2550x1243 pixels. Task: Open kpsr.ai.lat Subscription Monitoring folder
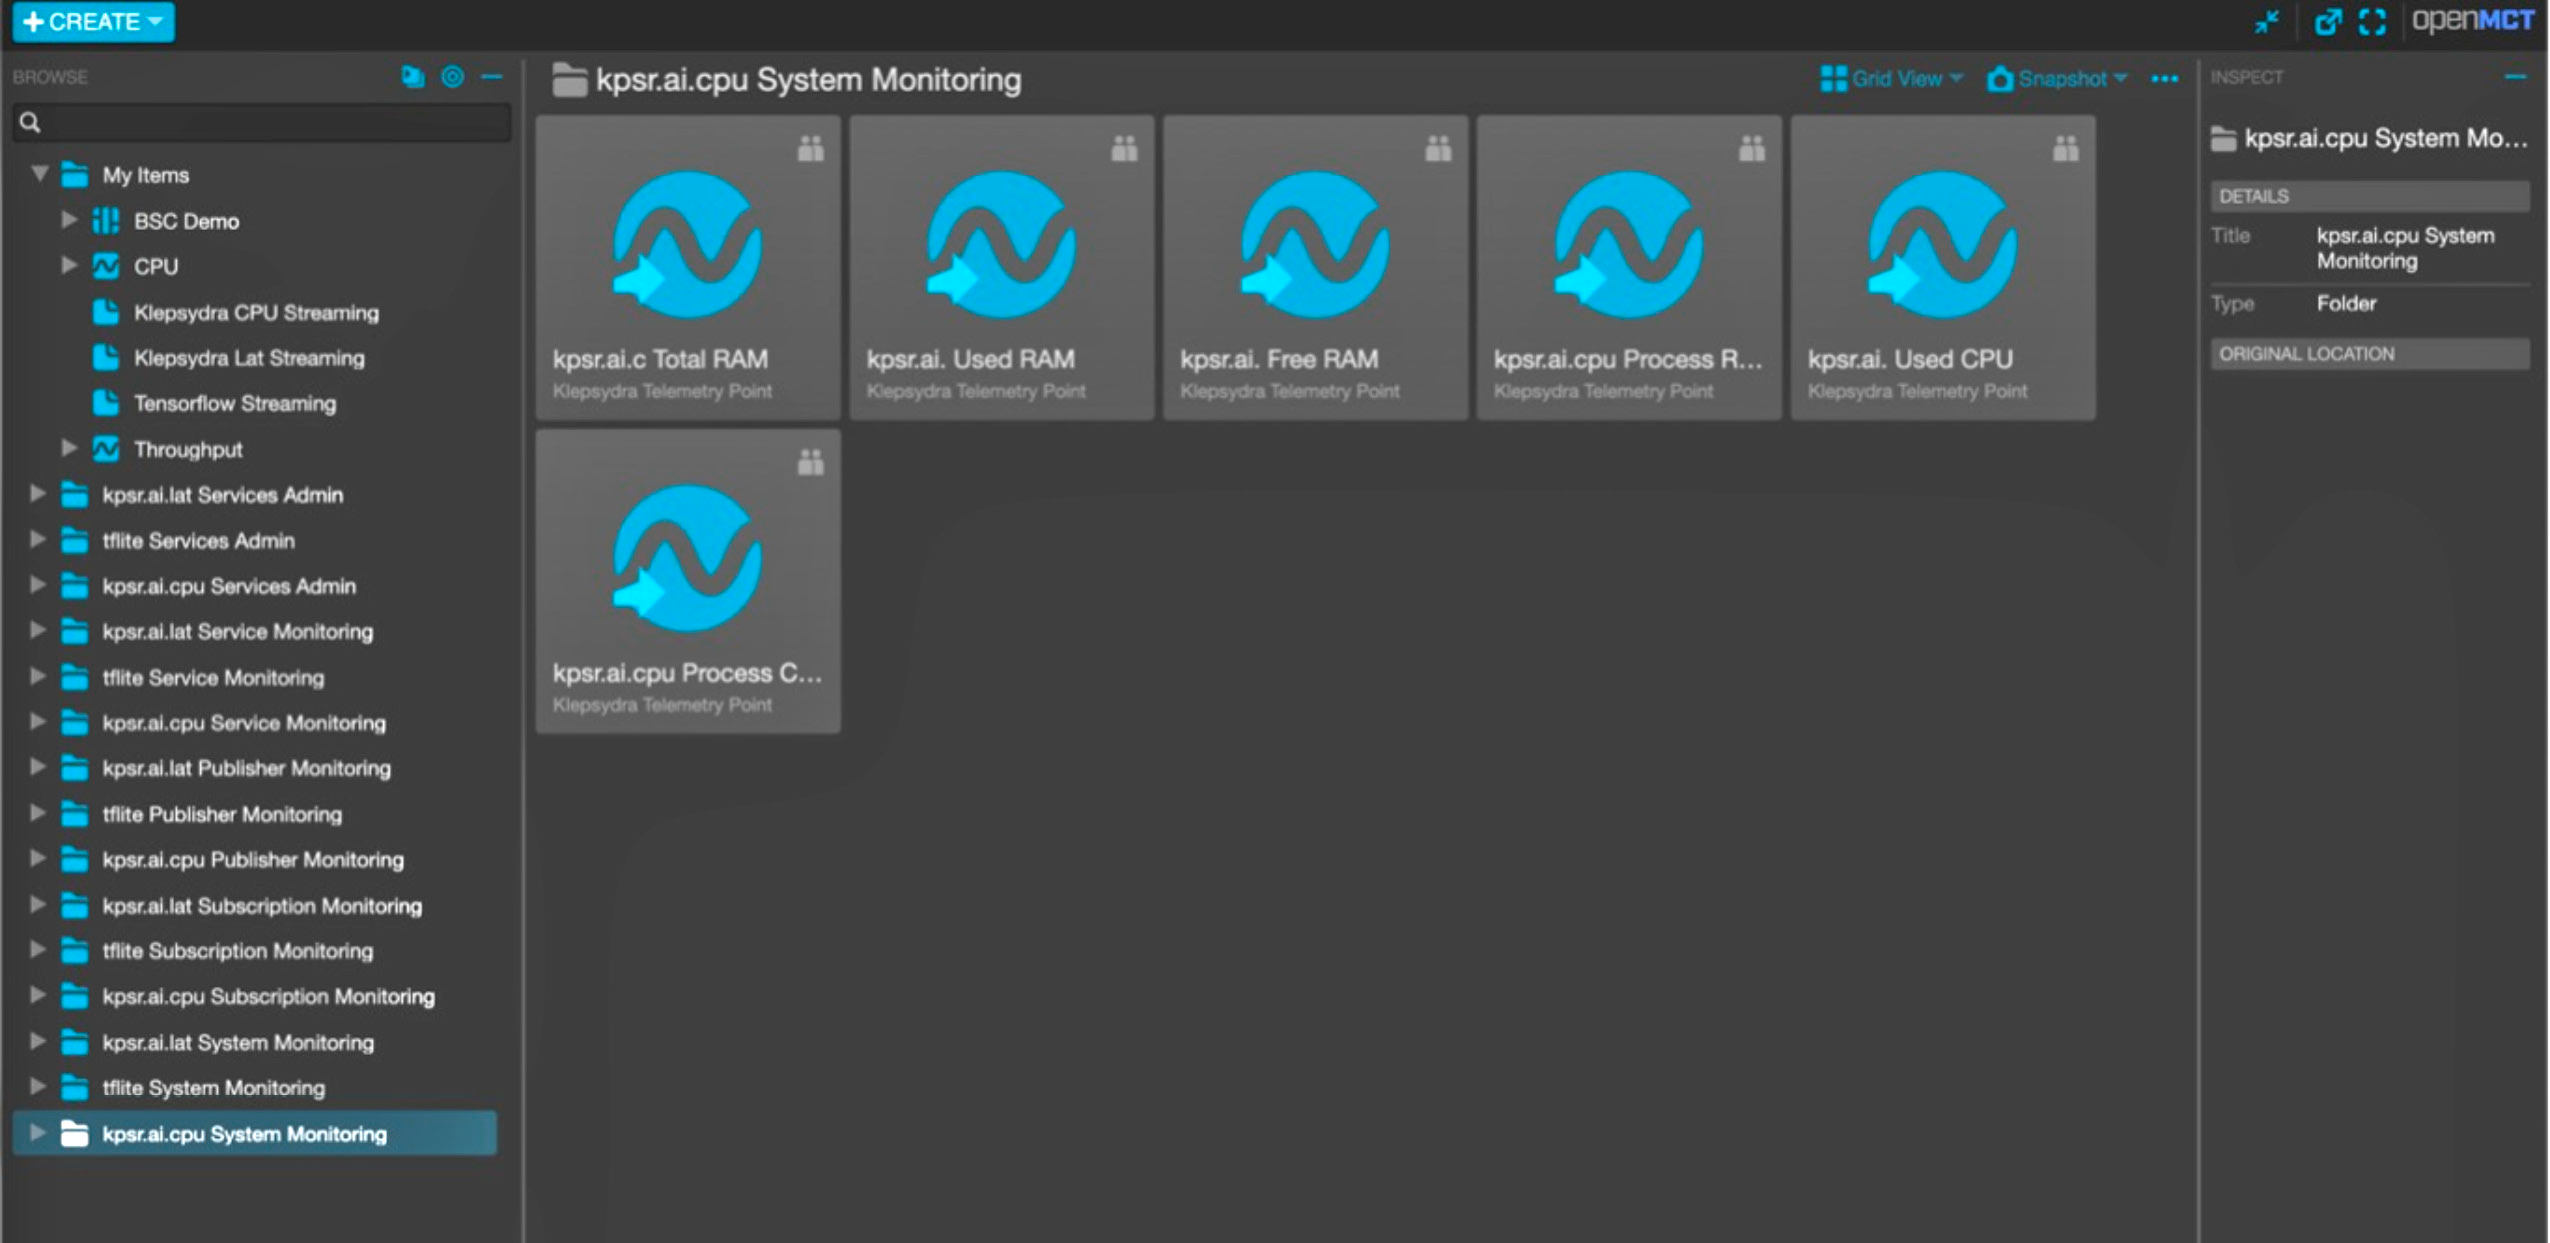262,906
